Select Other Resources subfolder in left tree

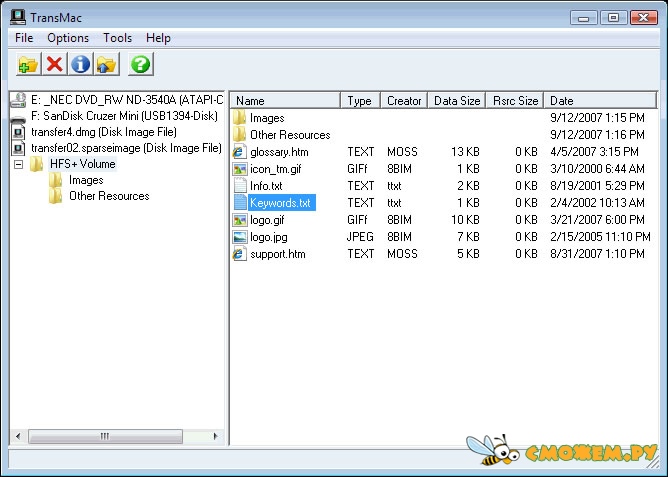click(109, 196)
